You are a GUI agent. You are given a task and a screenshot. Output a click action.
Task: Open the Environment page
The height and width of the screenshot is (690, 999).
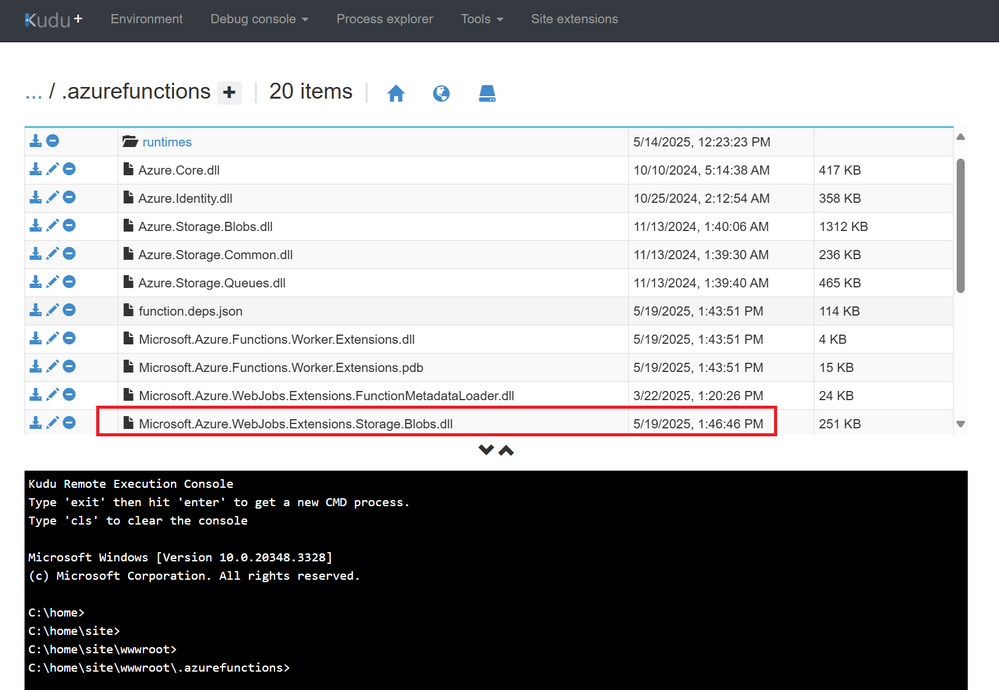(147, 19)
